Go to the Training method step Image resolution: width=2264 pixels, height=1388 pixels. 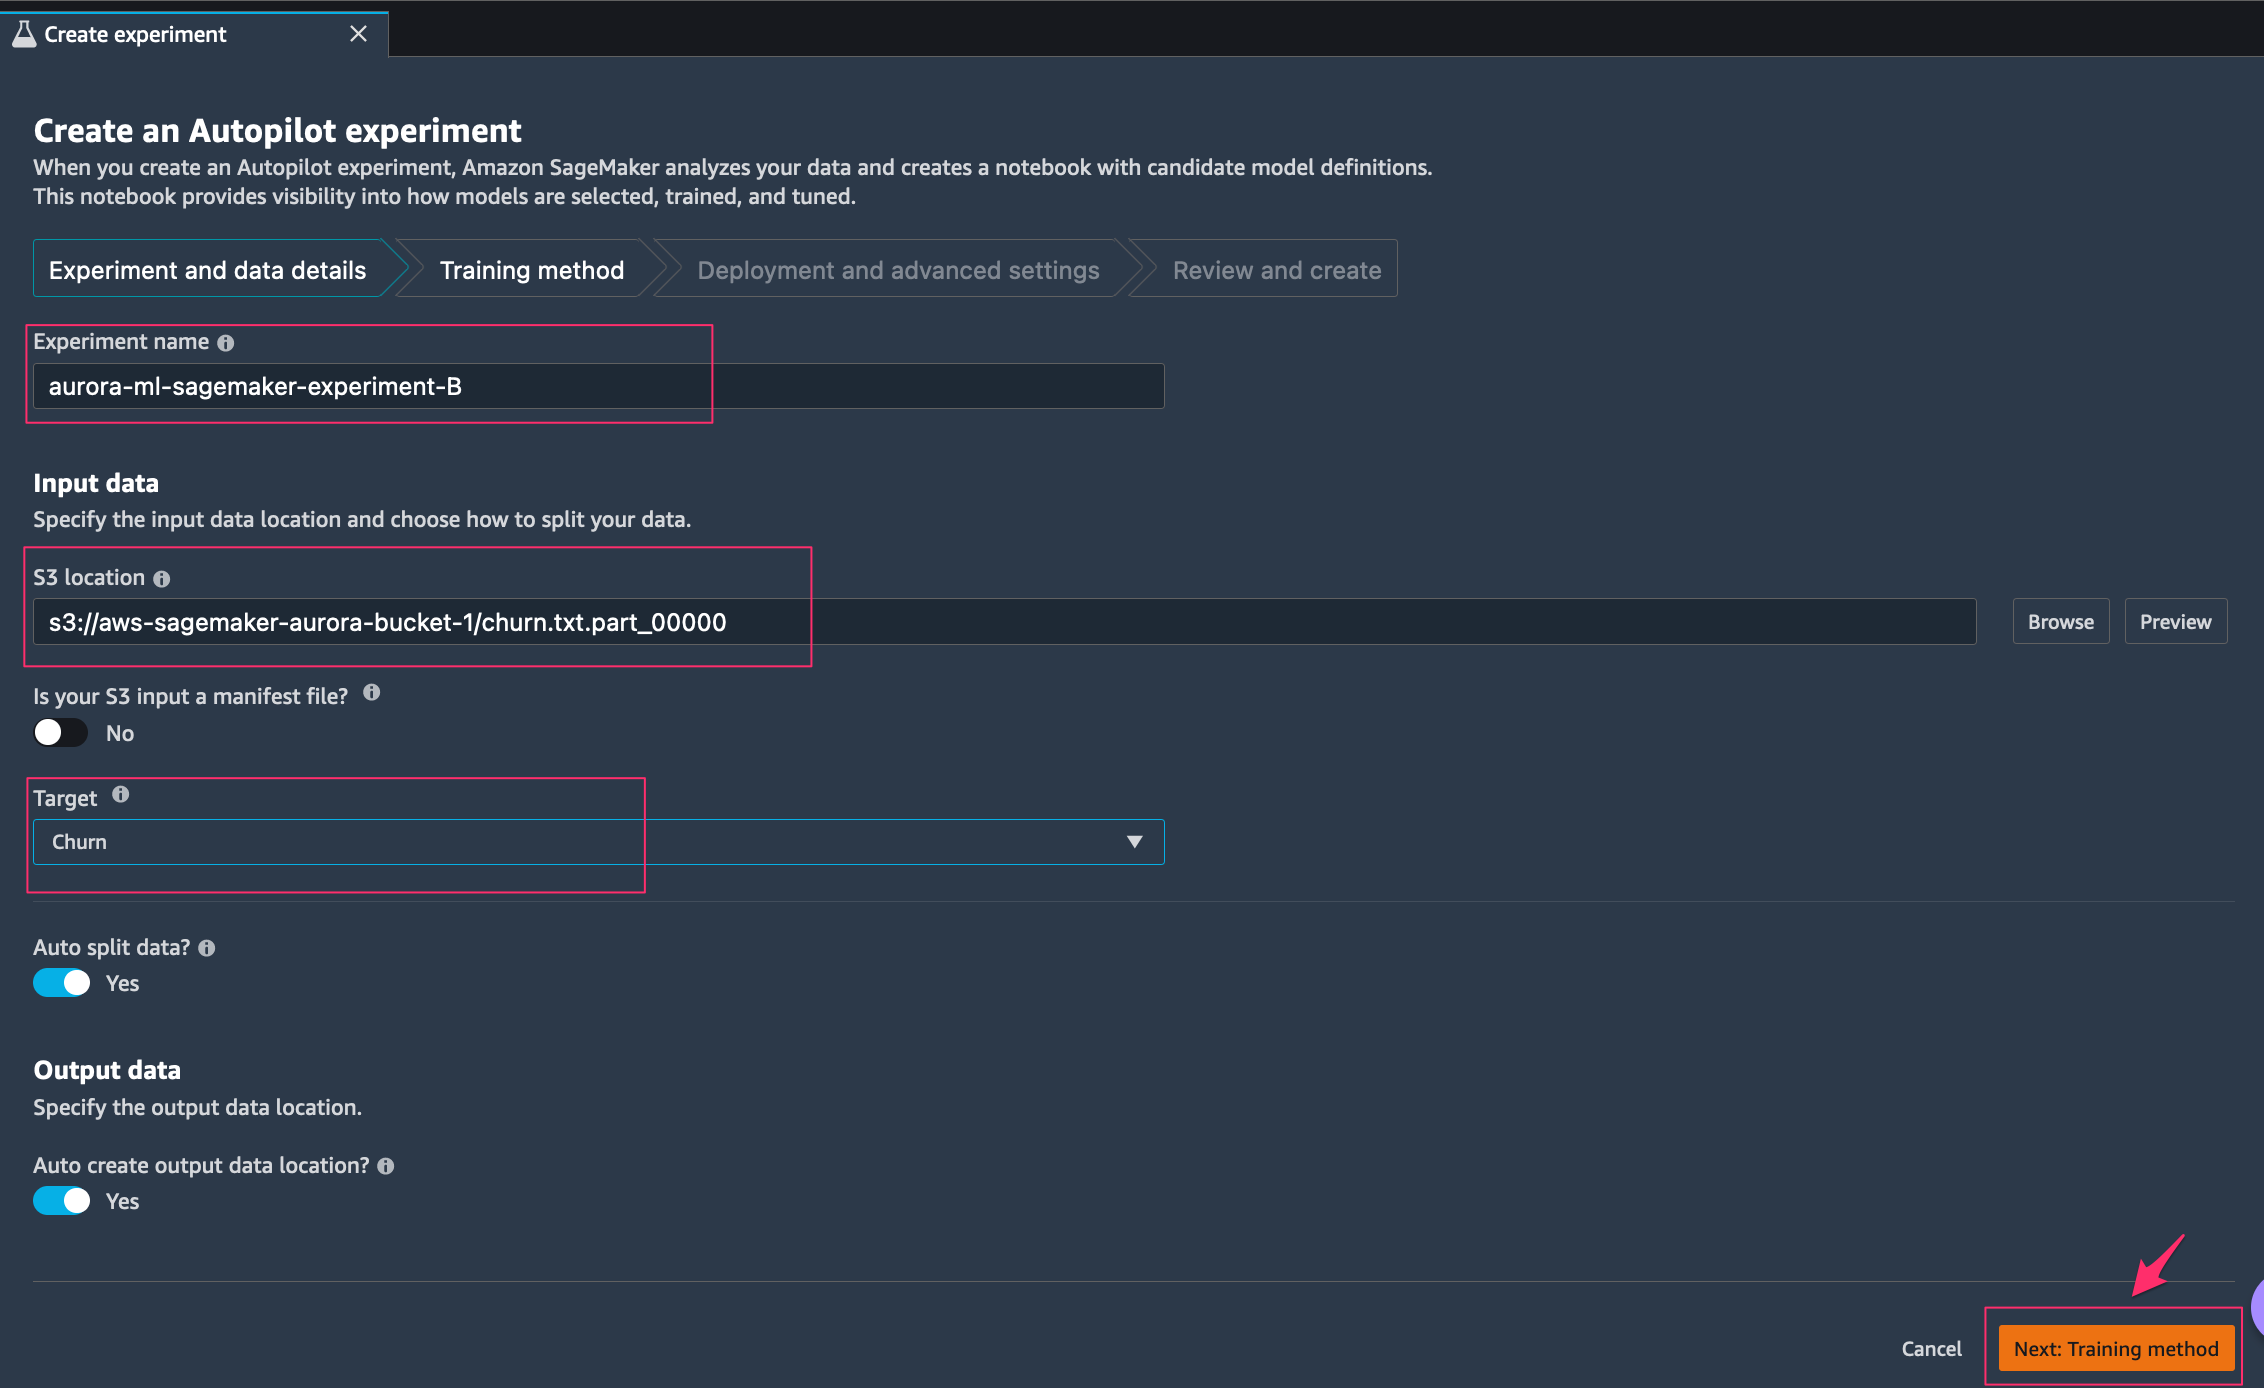coord(531,270)
